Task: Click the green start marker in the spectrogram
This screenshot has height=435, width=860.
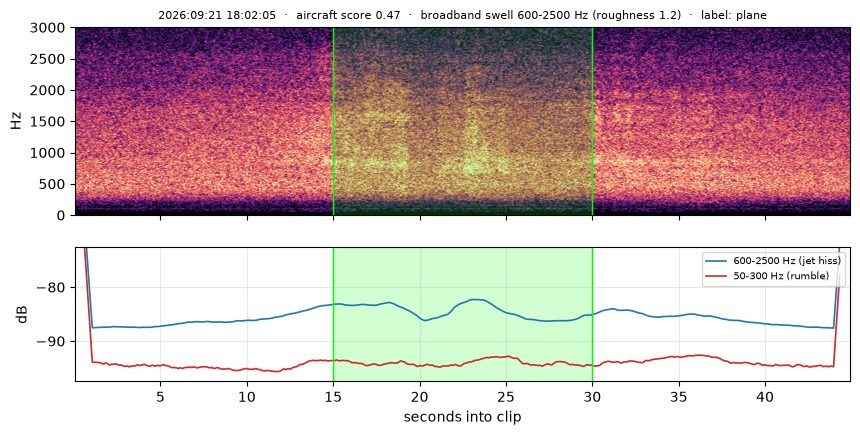Action: coord(333,121)
